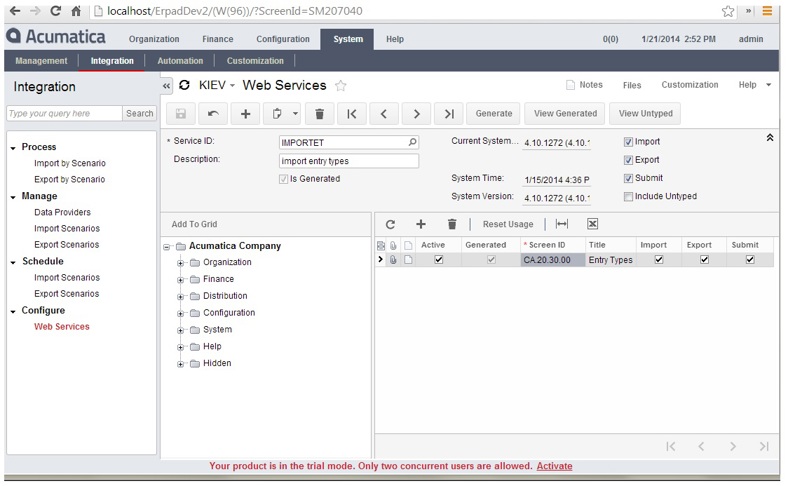This screenshot has height=486, width=788.
Task: Click the undo arrow icon in the toolbar
Action: (213, 114)
